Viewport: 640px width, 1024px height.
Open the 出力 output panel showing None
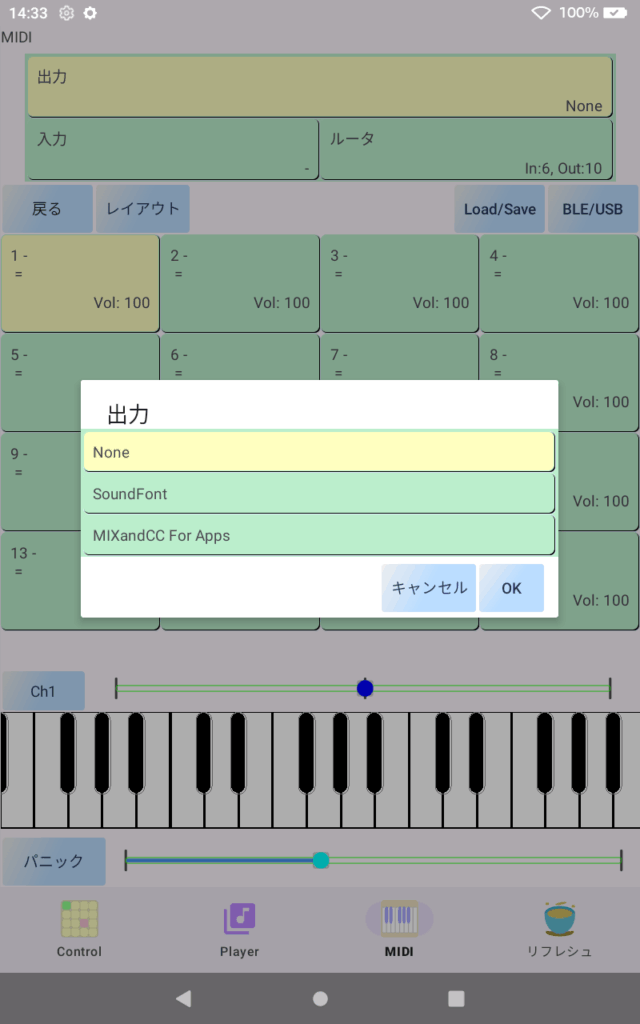coord(319,86)
